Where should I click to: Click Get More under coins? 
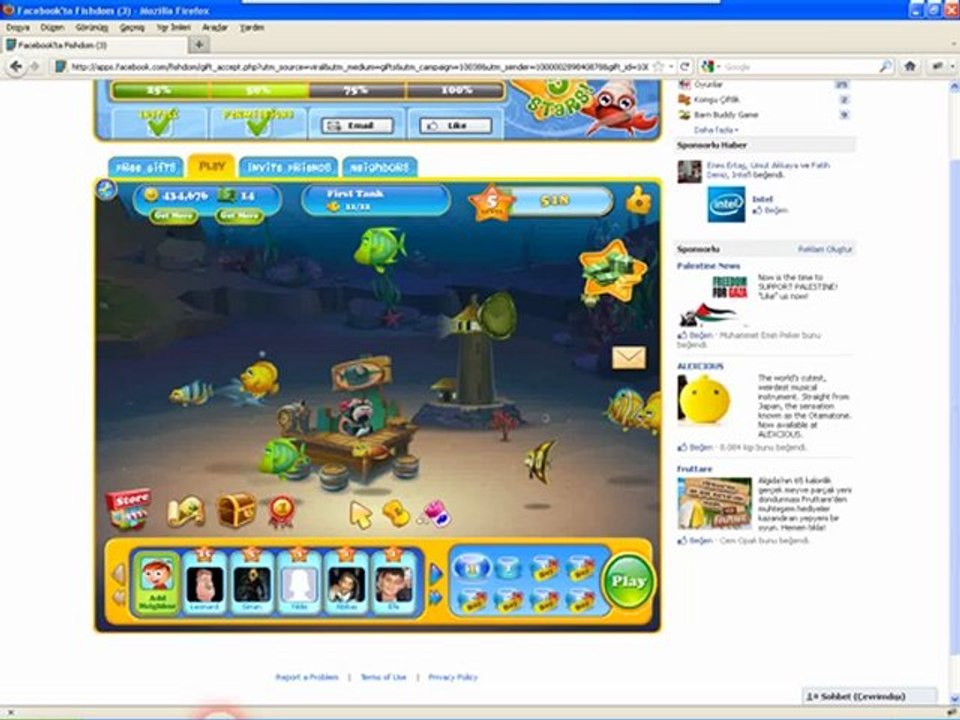(x=173, y=216)
